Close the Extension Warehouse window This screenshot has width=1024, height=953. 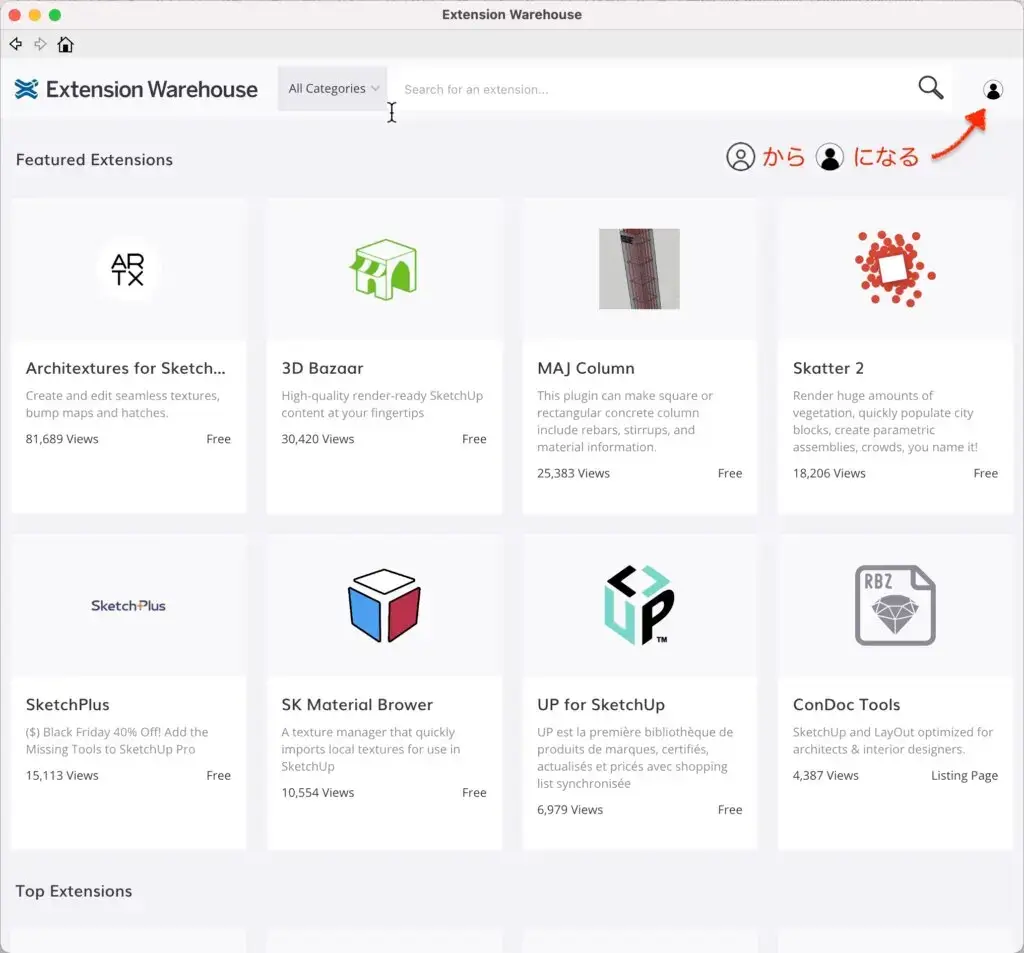pos(15,14)
